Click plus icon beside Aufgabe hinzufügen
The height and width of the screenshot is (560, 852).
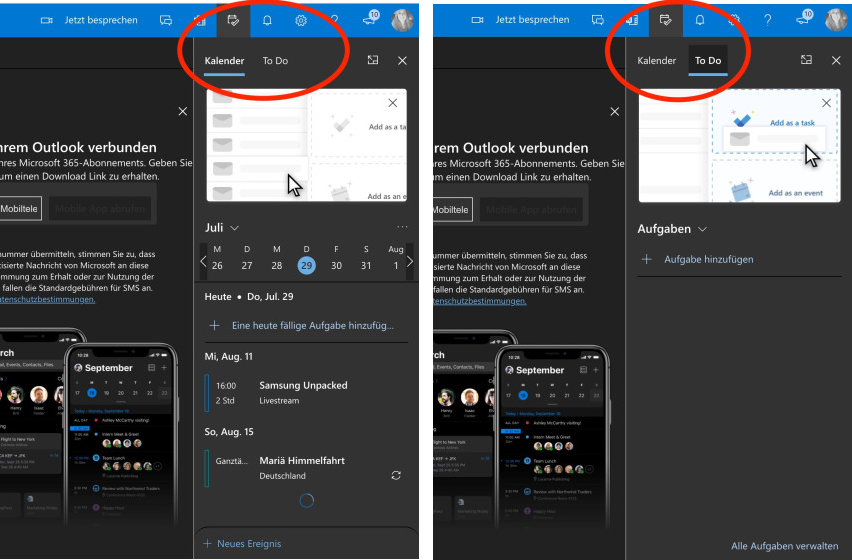(x=646, y=260)
